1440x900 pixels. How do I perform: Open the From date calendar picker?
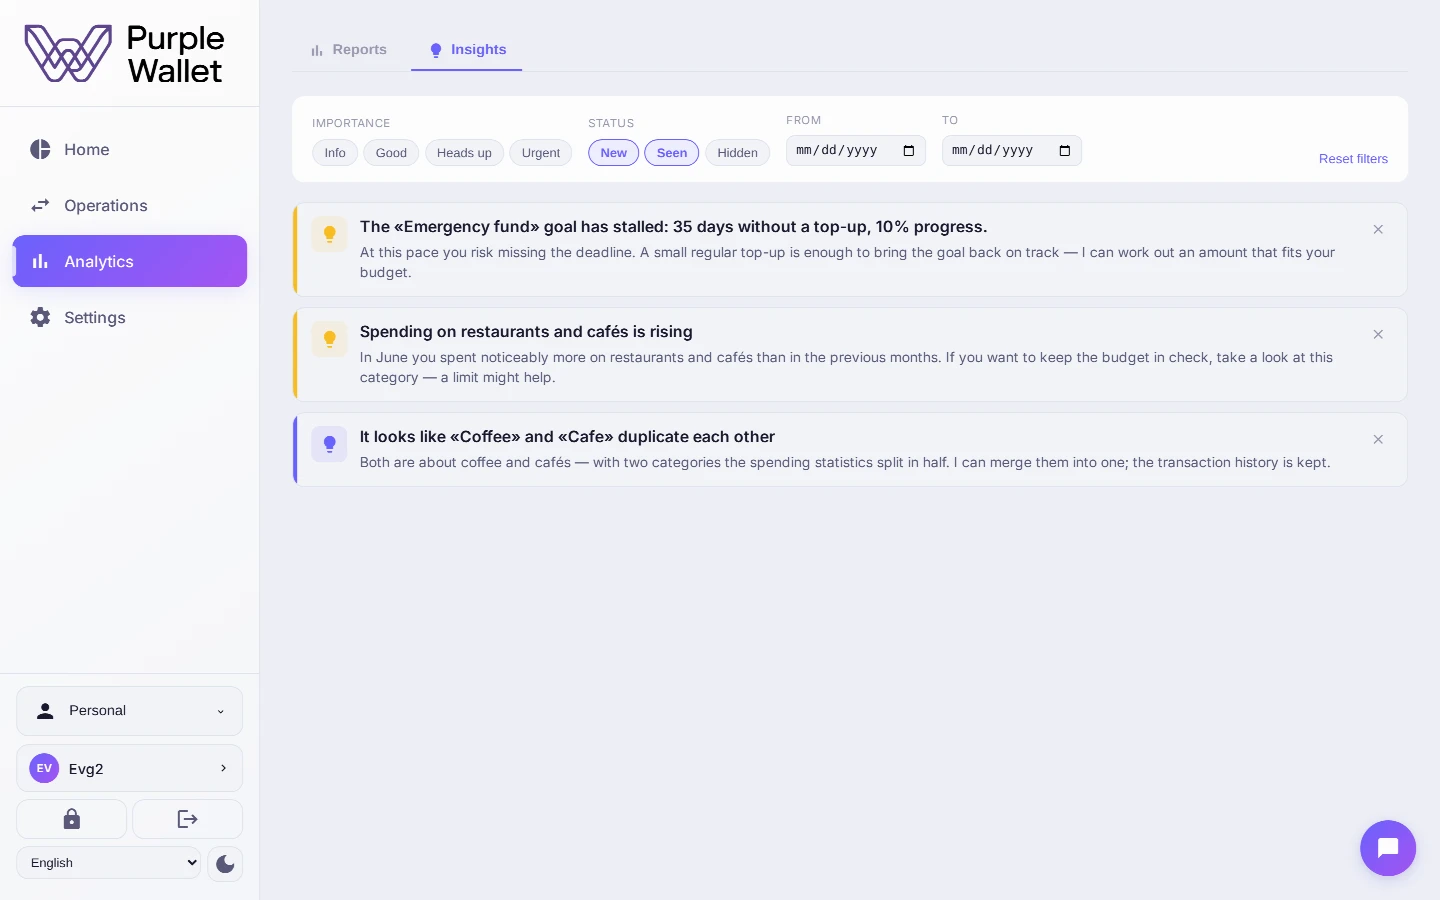coord(909,151)
